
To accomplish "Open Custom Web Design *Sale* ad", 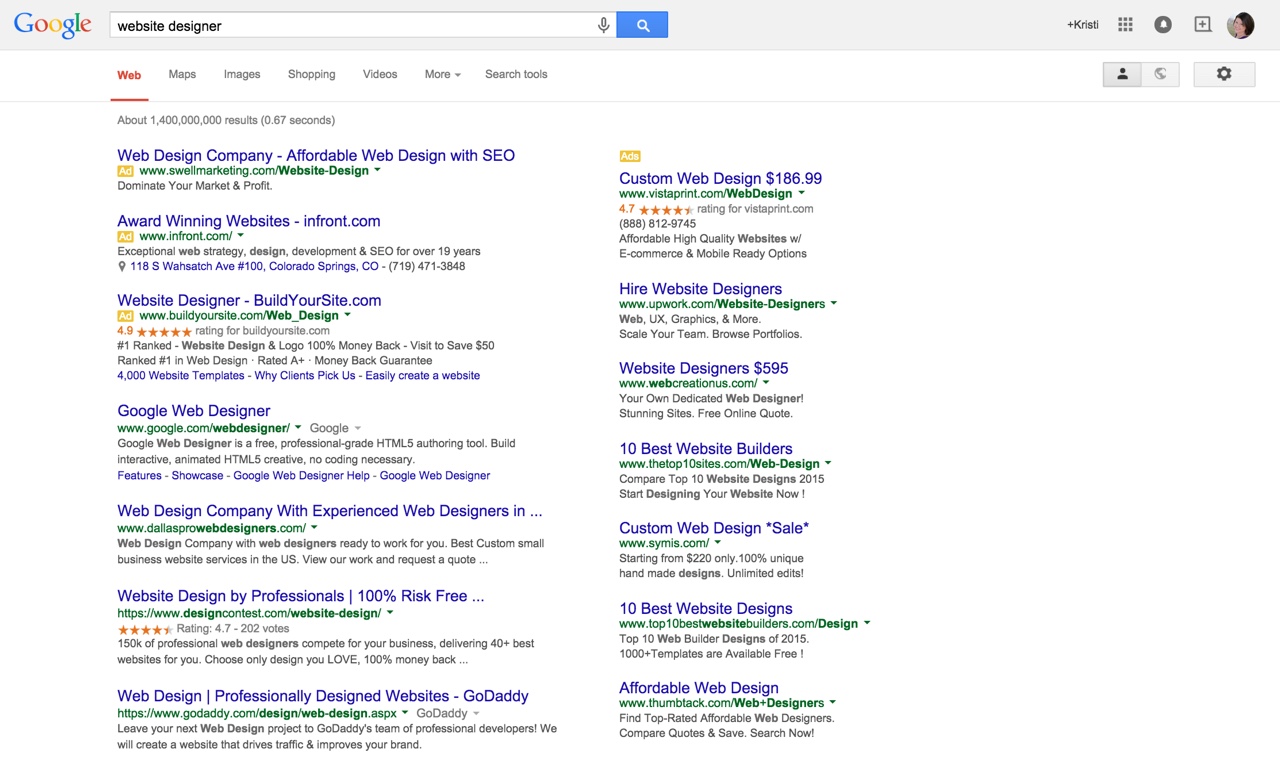I will tap(714, 528).
